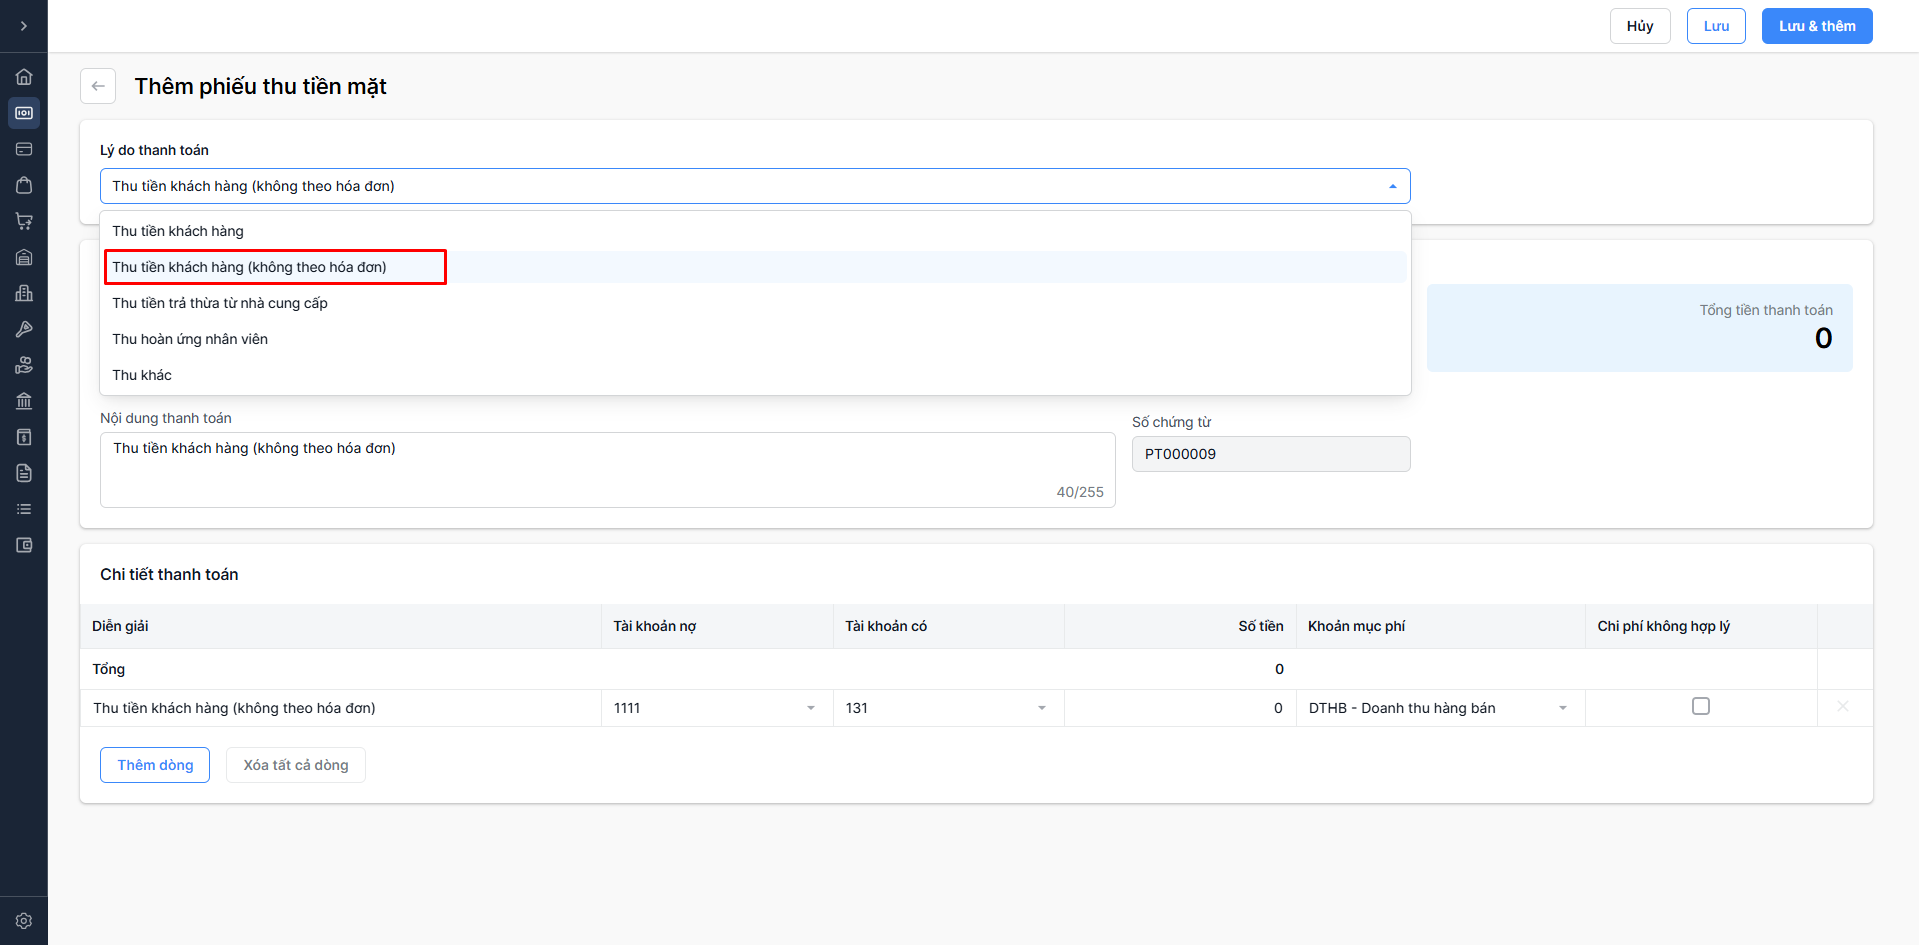
Task: Collapse the Lý do thanh toán dropdown
Action: (x=1392, y=187)
